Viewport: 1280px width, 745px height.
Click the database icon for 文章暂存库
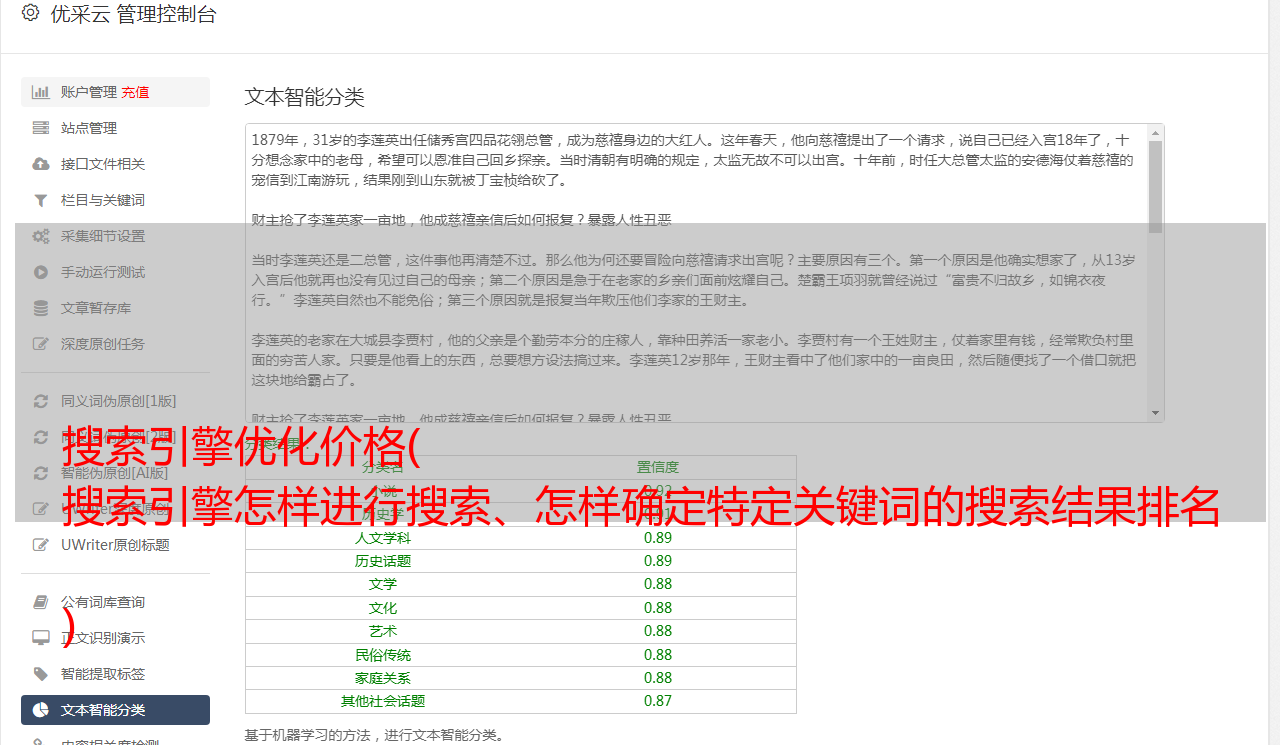(x=41, y=308)
